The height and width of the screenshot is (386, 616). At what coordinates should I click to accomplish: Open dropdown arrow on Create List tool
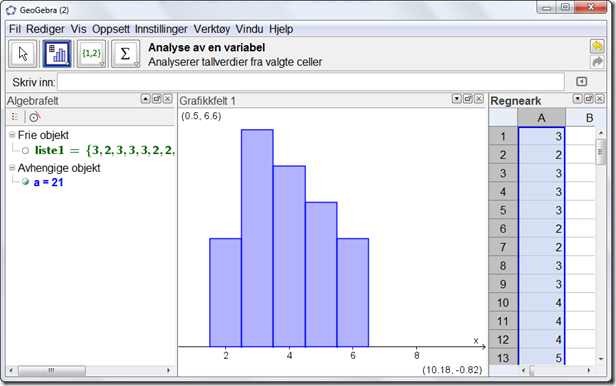(x=102, y=64)
